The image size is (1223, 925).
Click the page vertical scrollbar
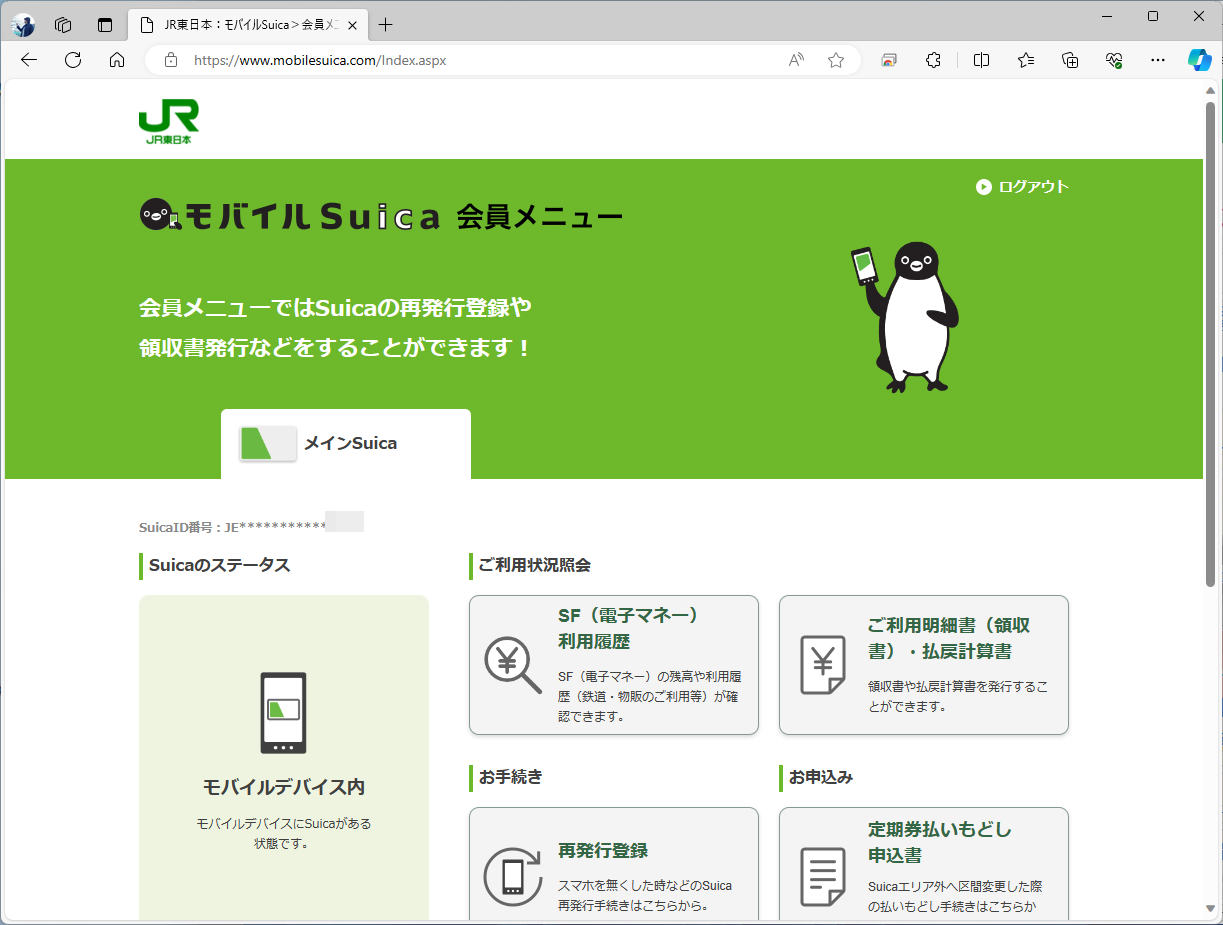click(1211, 343)
